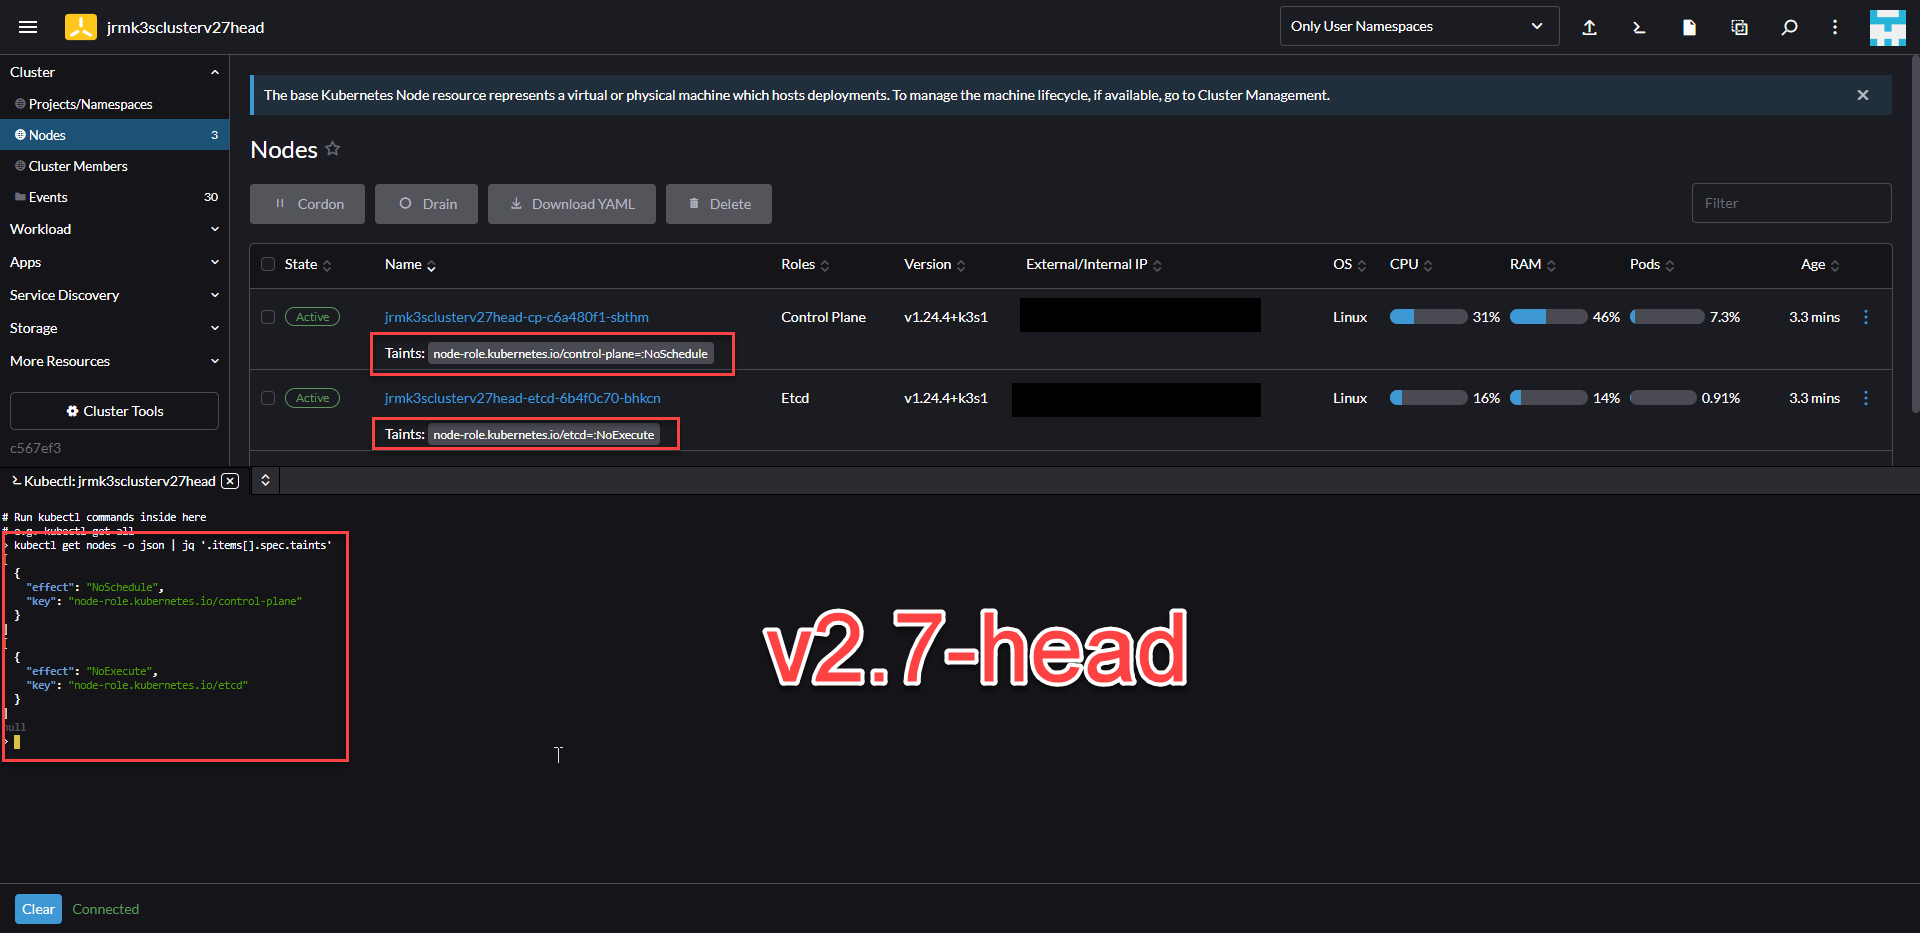
Task: Open the Download KubeConfig file icon
Action: [x=1688, y=27]
